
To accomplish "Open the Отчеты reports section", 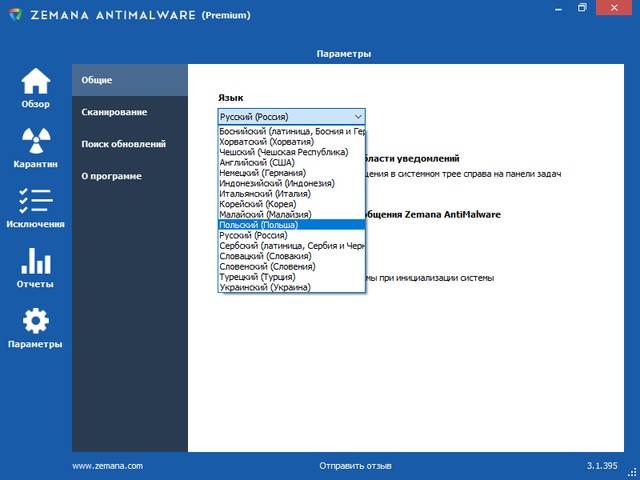I will coord(35,268).
